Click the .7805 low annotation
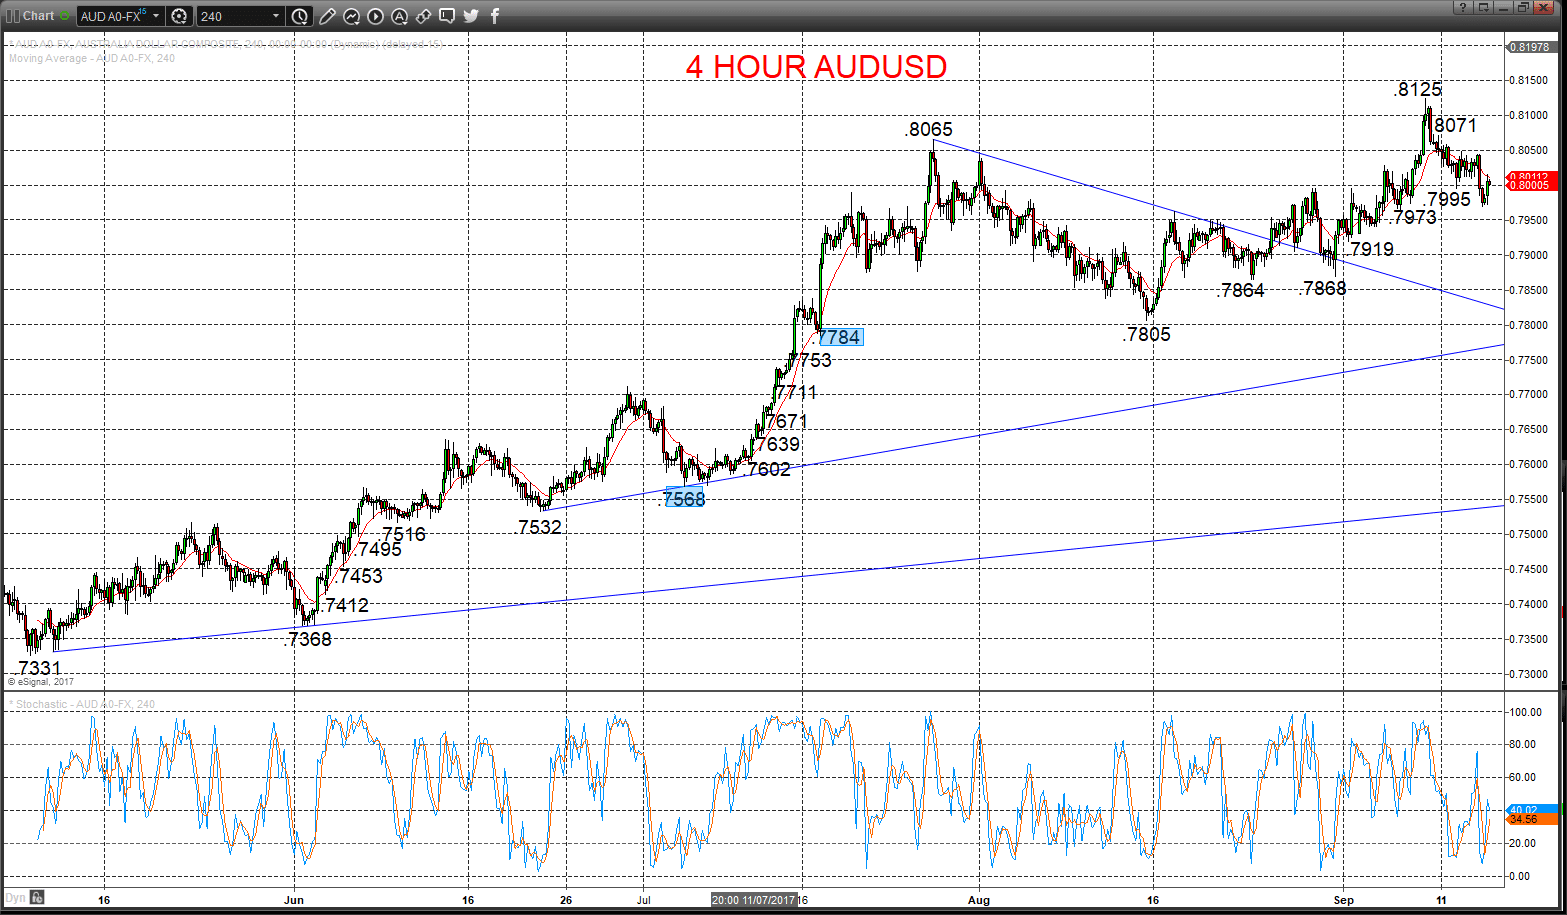Viewport: 1567px width, 915px height. [x=1146, y=334]
